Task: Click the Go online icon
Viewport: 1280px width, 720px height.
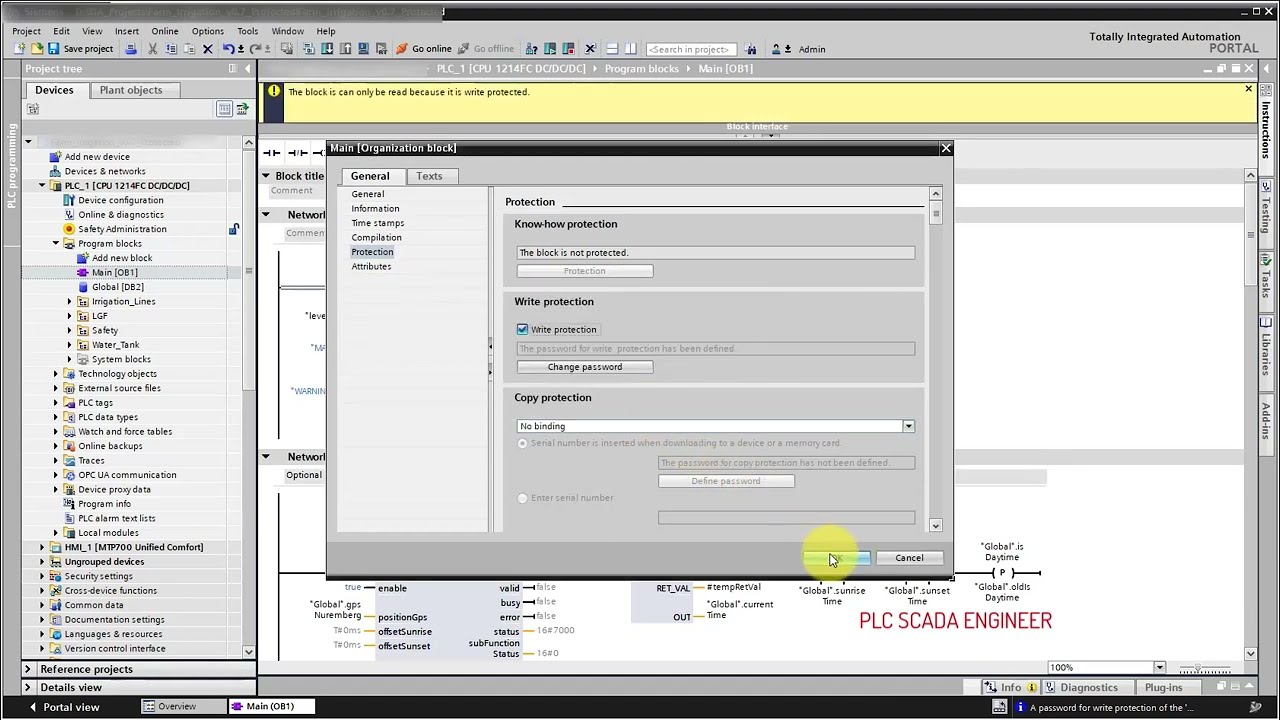Action: (x=402, y=49)
